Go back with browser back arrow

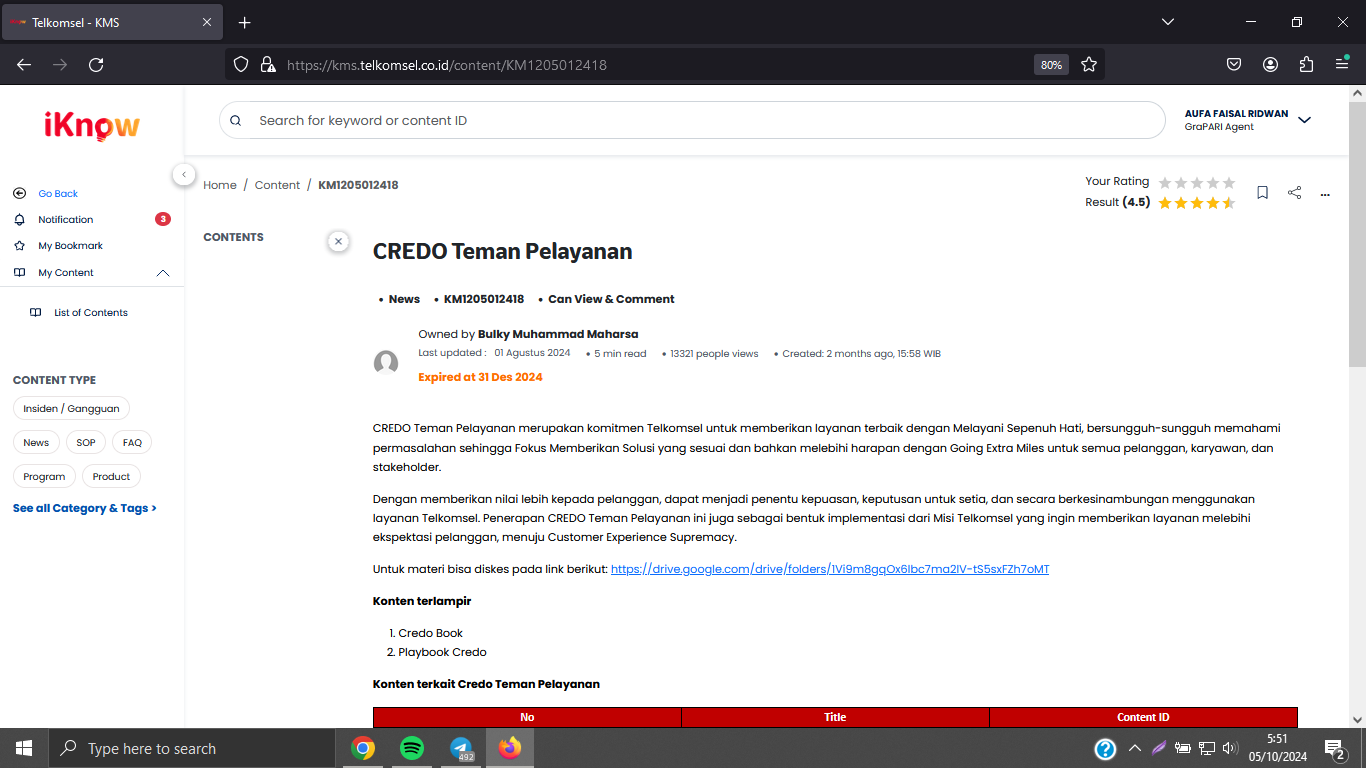pyautogui.click(x=24, y=65)
